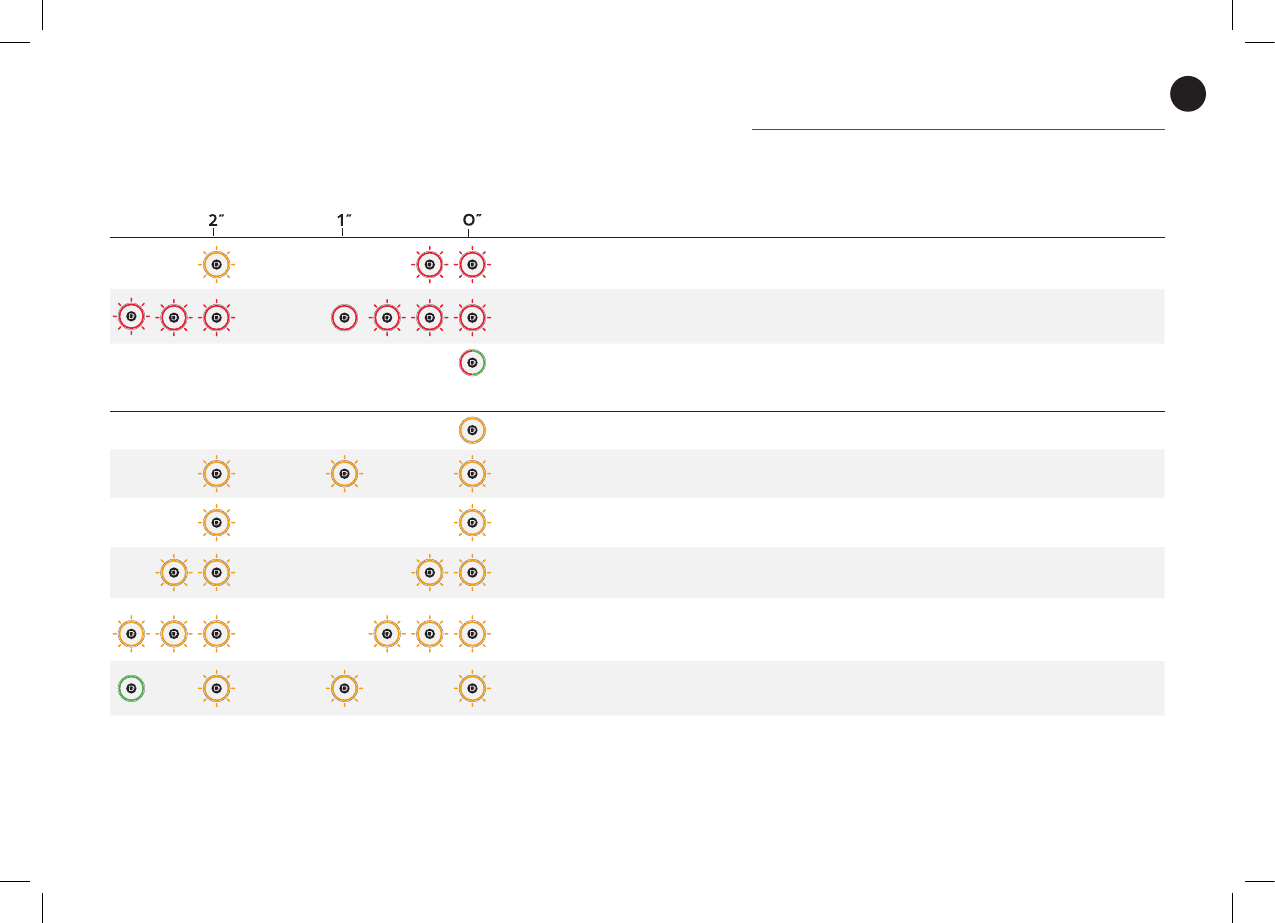Click the solid red non-flashing indicator
The image size is (1275, 923).
[x=343, y=317]
